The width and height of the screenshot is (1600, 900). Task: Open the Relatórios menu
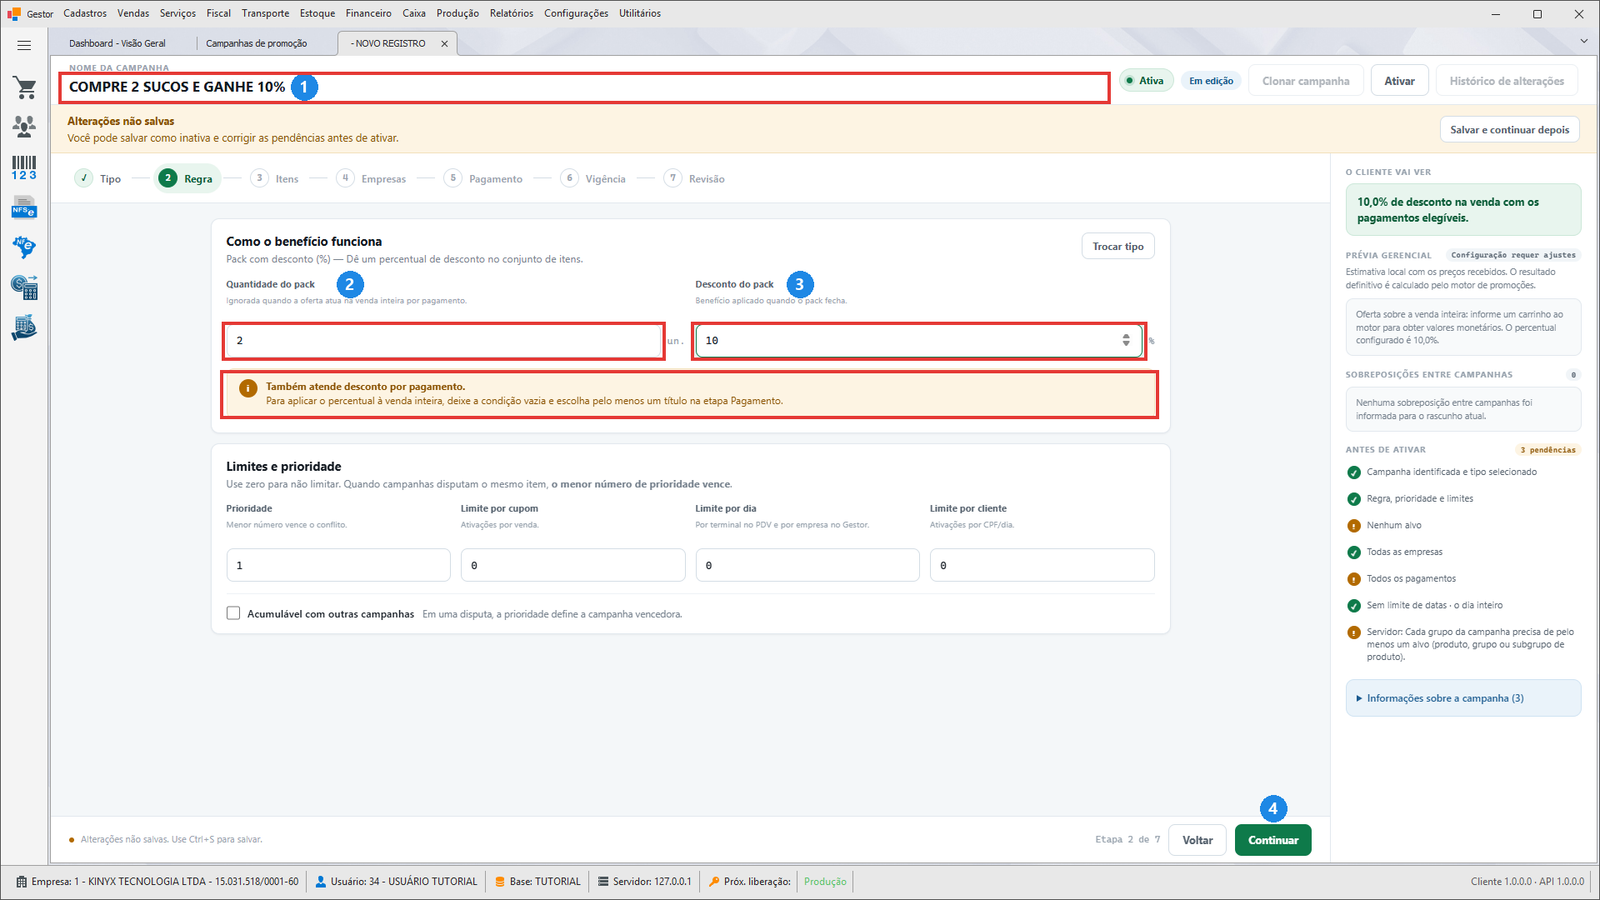pos(511,13)
